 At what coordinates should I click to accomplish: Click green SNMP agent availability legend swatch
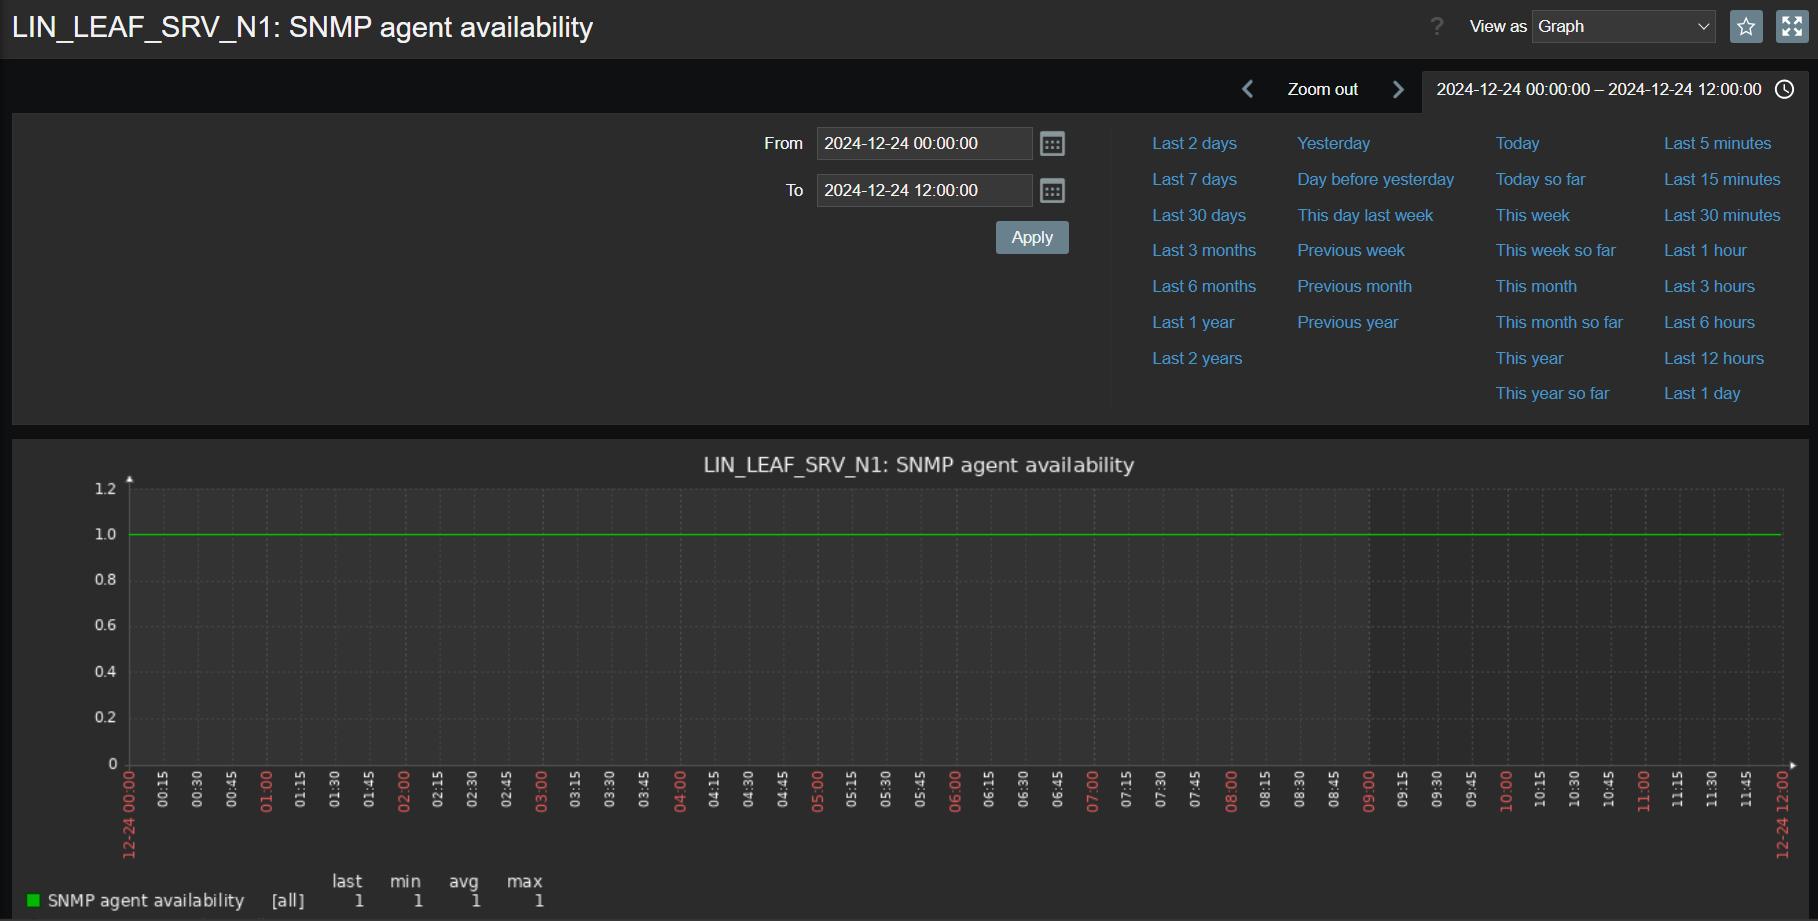pos(33,901)
